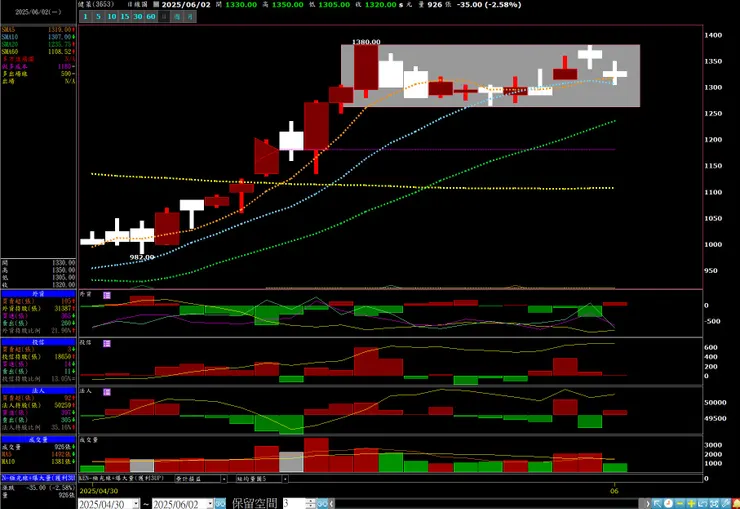Switch to the 30-minute timeframe
Screen dimensions: 740x509
[137, 17]
